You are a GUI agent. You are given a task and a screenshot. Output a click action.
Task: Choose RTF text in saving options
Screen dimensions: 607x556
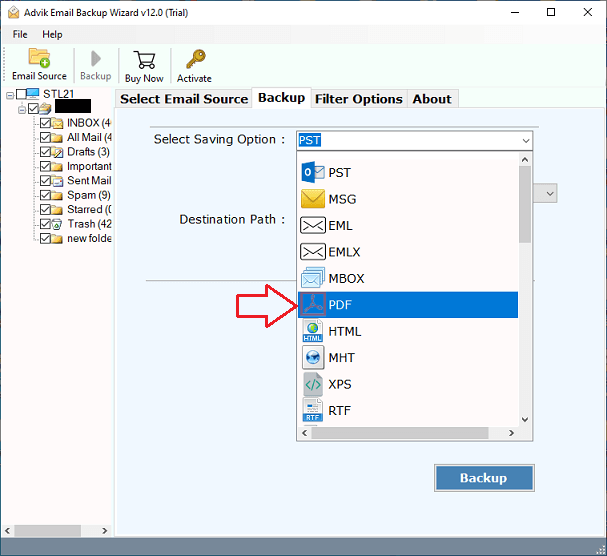point(340,410)
